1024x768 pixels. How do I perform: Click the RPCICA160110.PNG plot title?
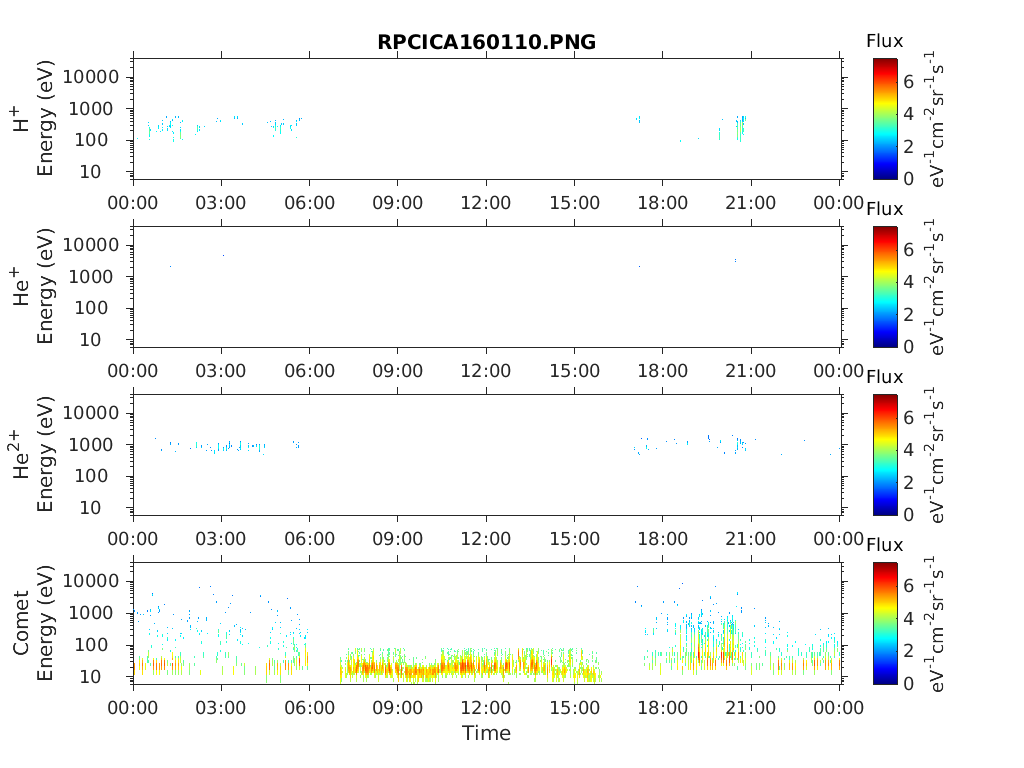point(487,42)
